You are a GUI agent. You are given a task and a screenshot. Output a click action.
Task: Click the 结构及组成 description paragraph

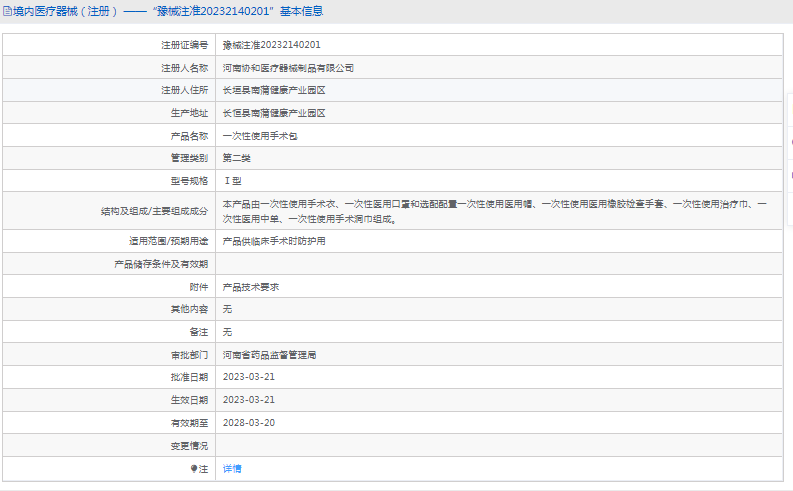(495, 211)
